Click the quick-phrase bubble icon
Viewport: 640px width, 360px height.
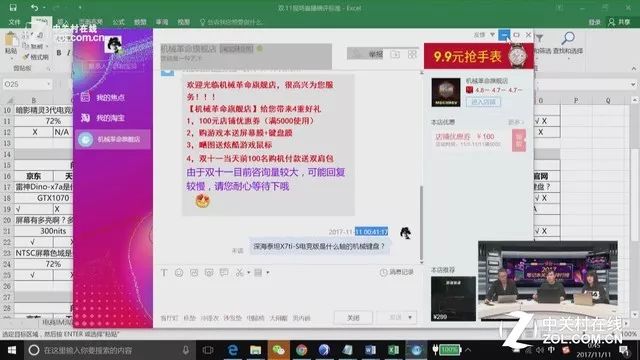[224, 273]
